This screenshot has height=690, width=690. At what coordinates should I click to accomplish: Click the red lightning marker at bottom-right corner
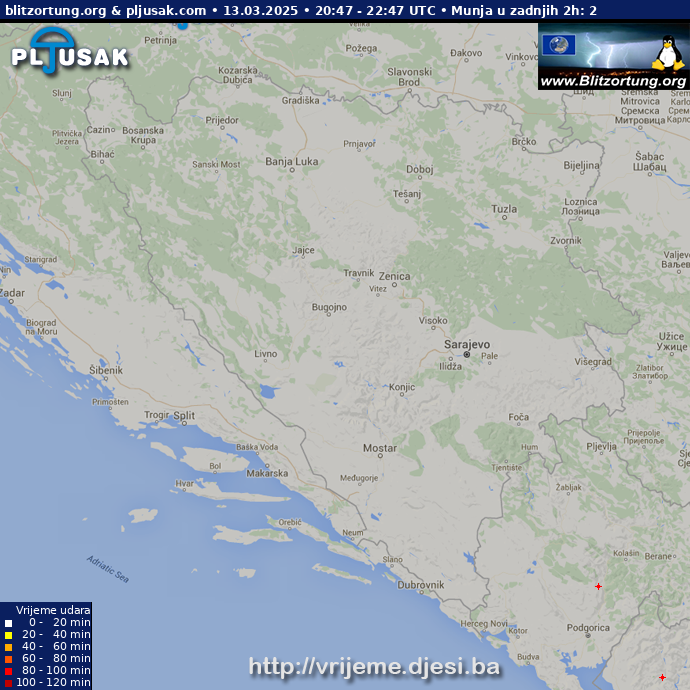(x=662, y=677)
